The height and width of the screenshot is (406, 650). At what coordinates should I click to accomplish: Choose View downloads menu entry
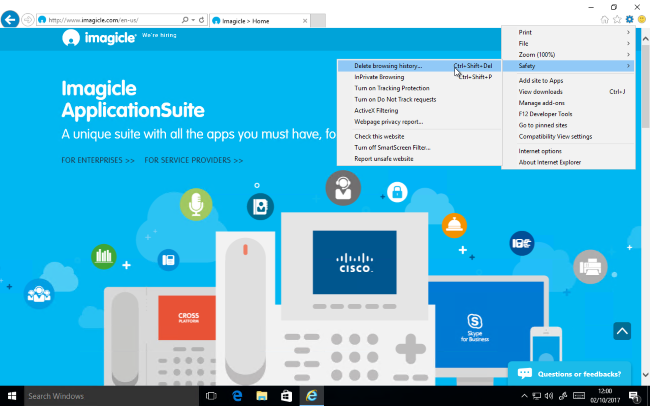[x=568, y=92]
